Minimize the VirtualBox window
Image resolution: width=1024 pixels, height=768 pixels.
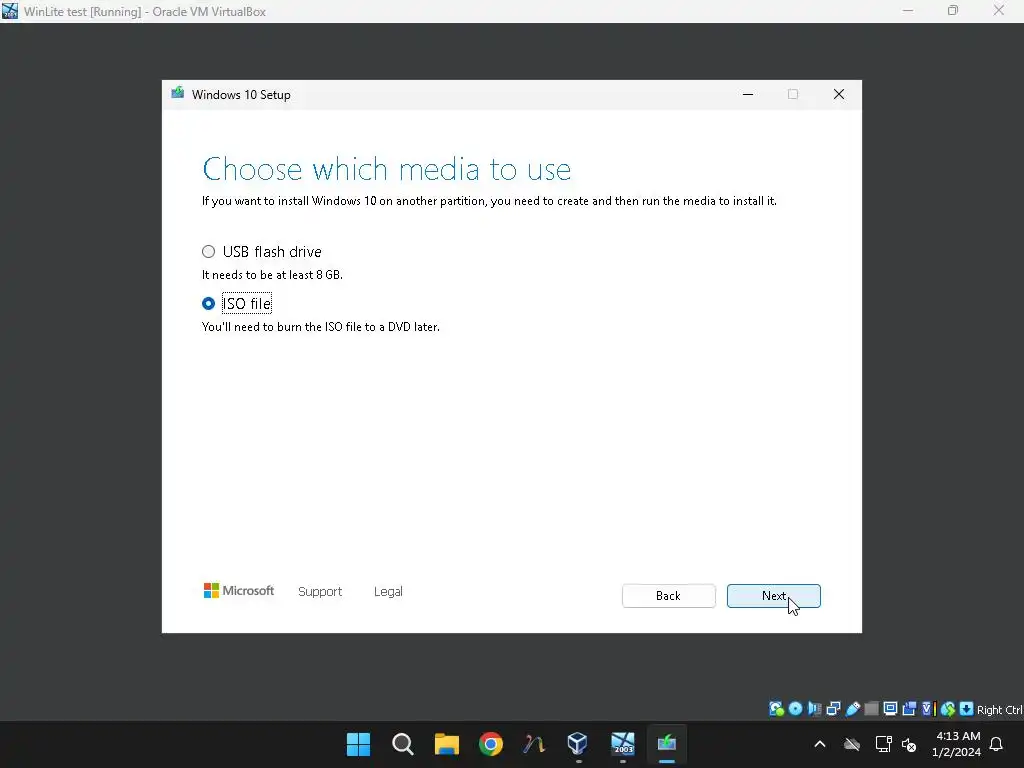908,10
